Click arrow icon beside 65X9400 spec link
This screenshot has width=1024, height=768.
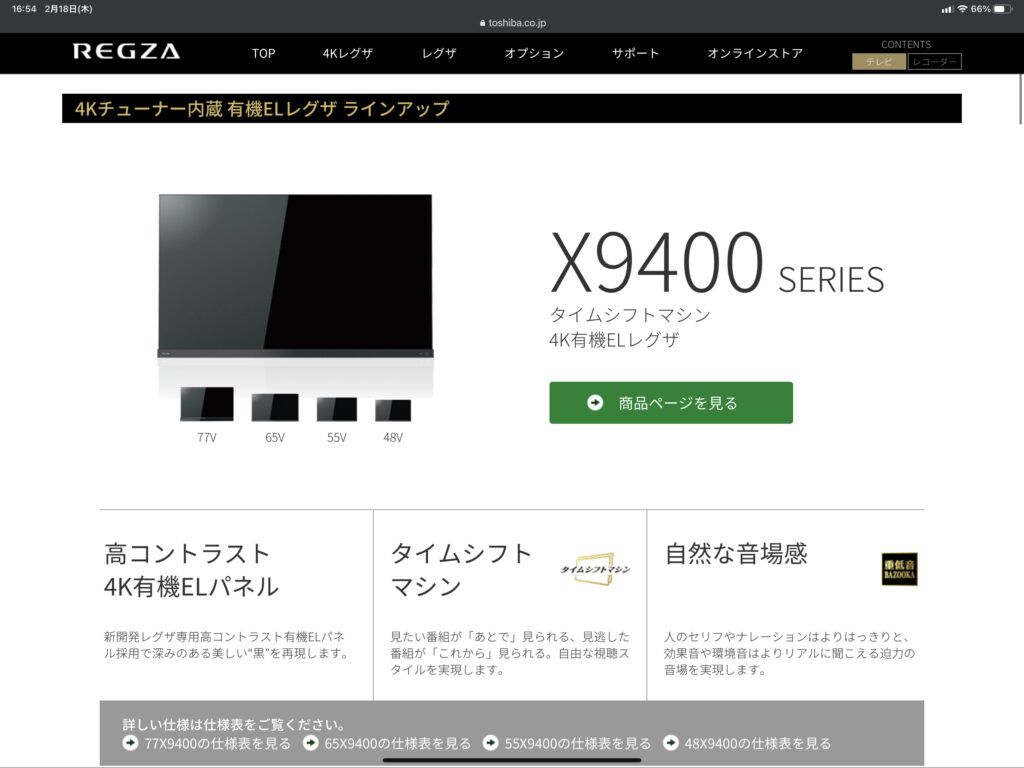click(x=310, y=743)
